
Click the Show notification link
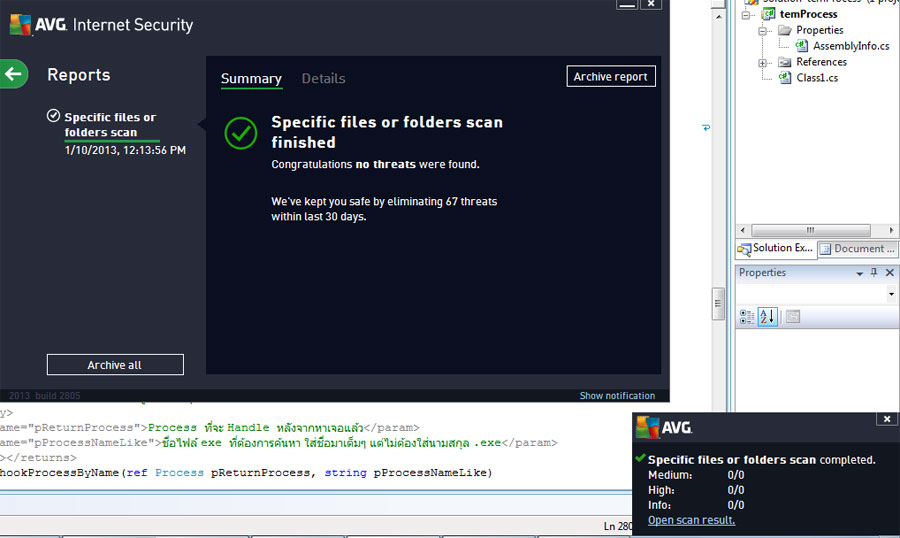click(x=617, y=396)
